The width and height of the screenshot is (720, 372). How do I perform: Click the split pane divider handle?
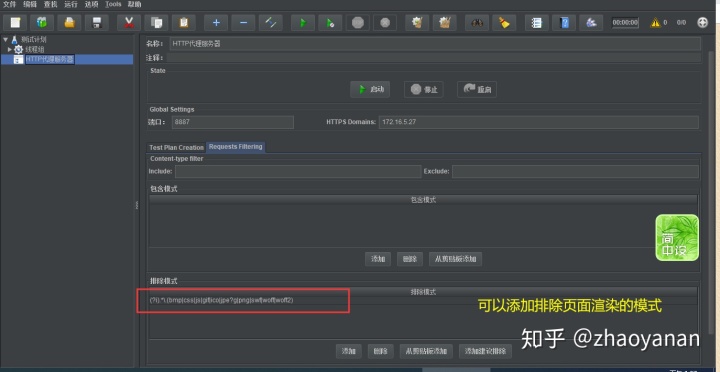(x=136, y=205)
